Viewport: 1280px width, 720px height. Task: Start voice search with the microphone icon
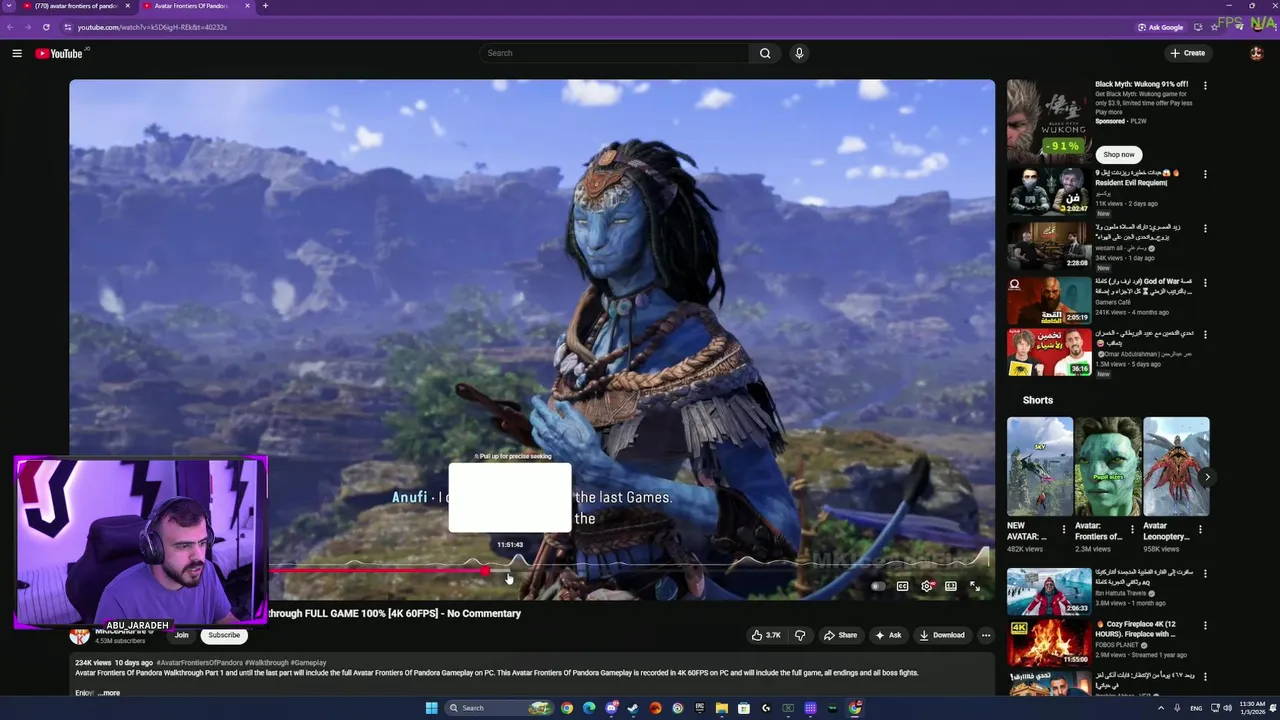click(799, 53)
